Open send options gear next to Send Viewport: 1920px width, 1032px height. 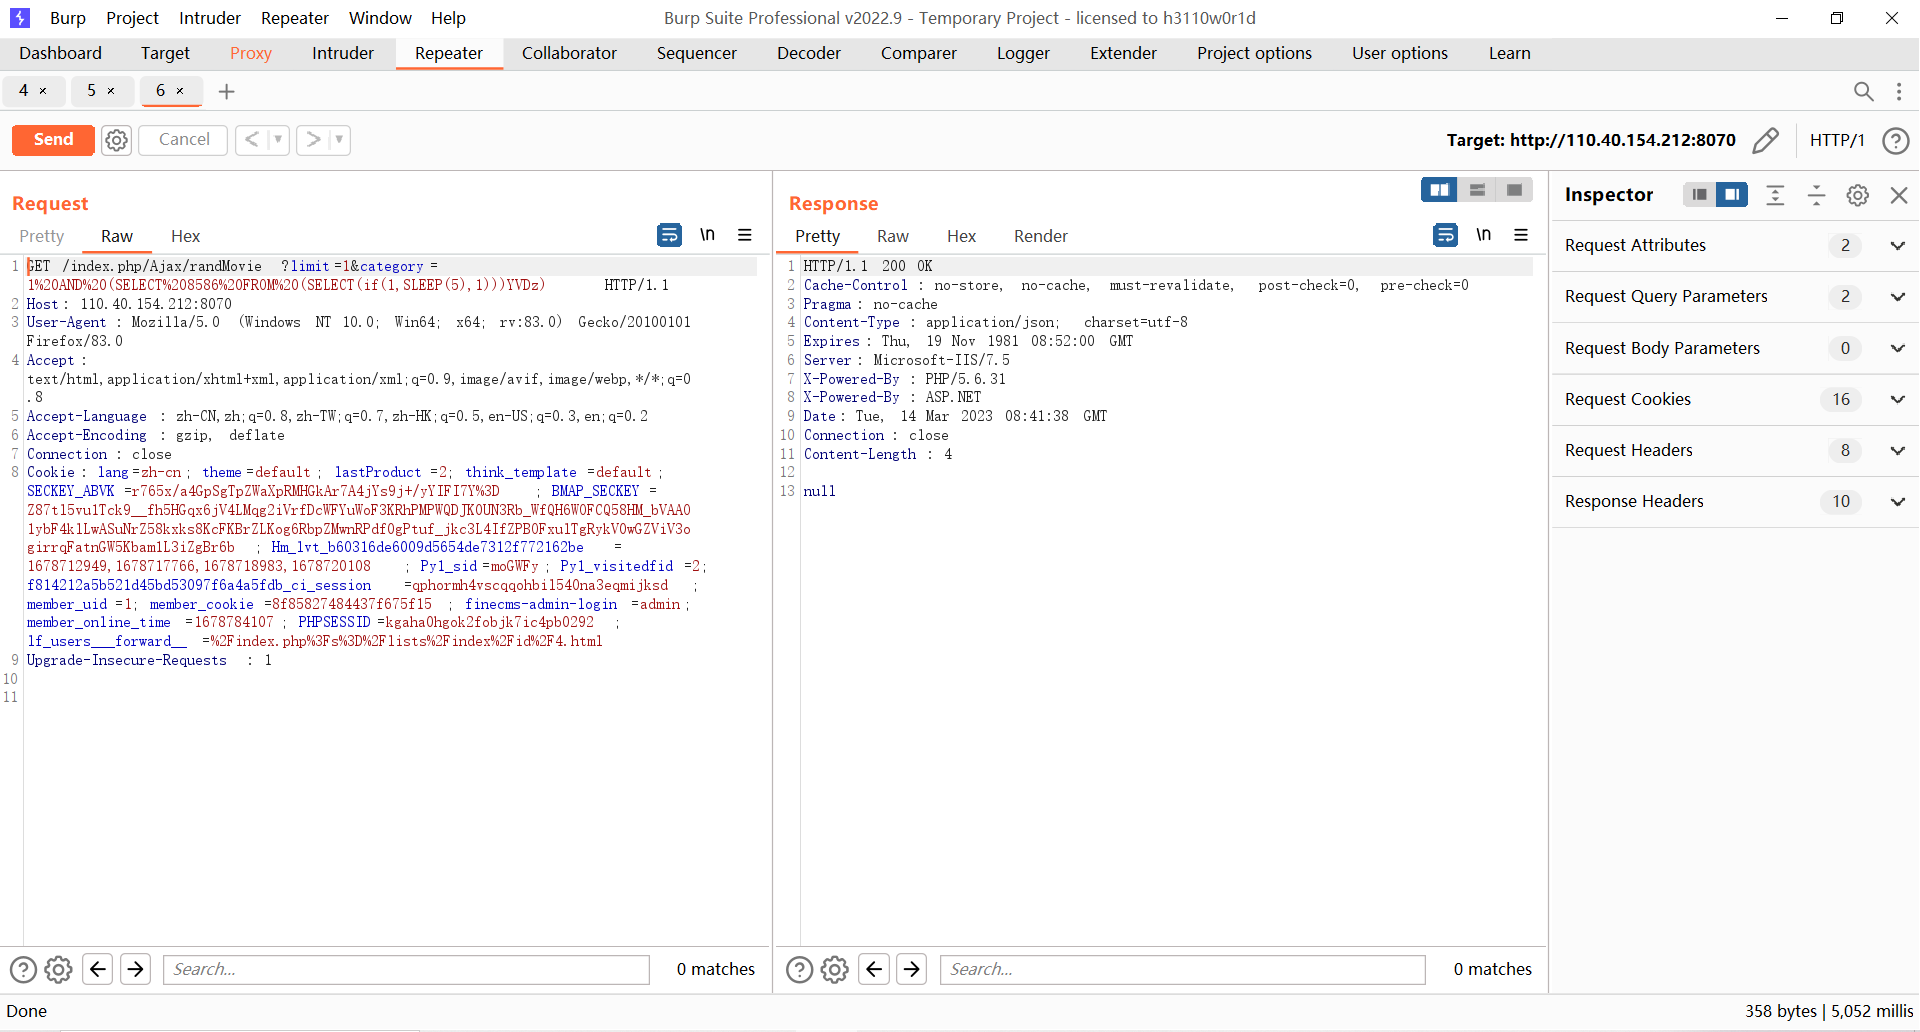(x=117, y=140)
